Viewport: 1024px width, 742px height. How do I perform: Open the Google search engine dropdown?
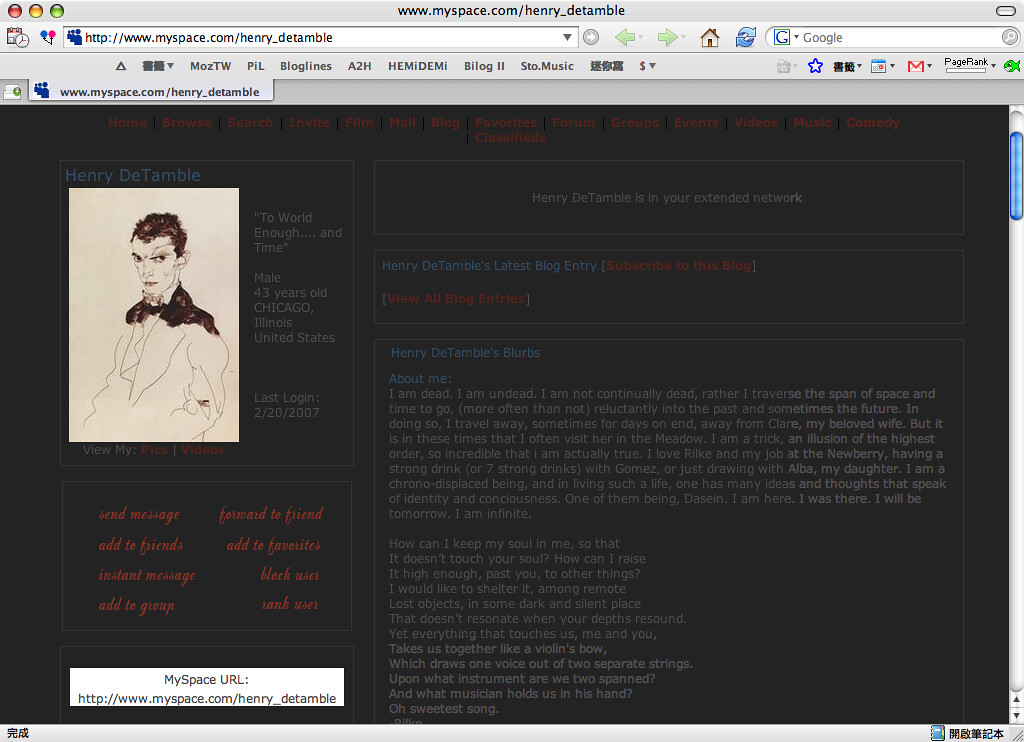[785, 38]
